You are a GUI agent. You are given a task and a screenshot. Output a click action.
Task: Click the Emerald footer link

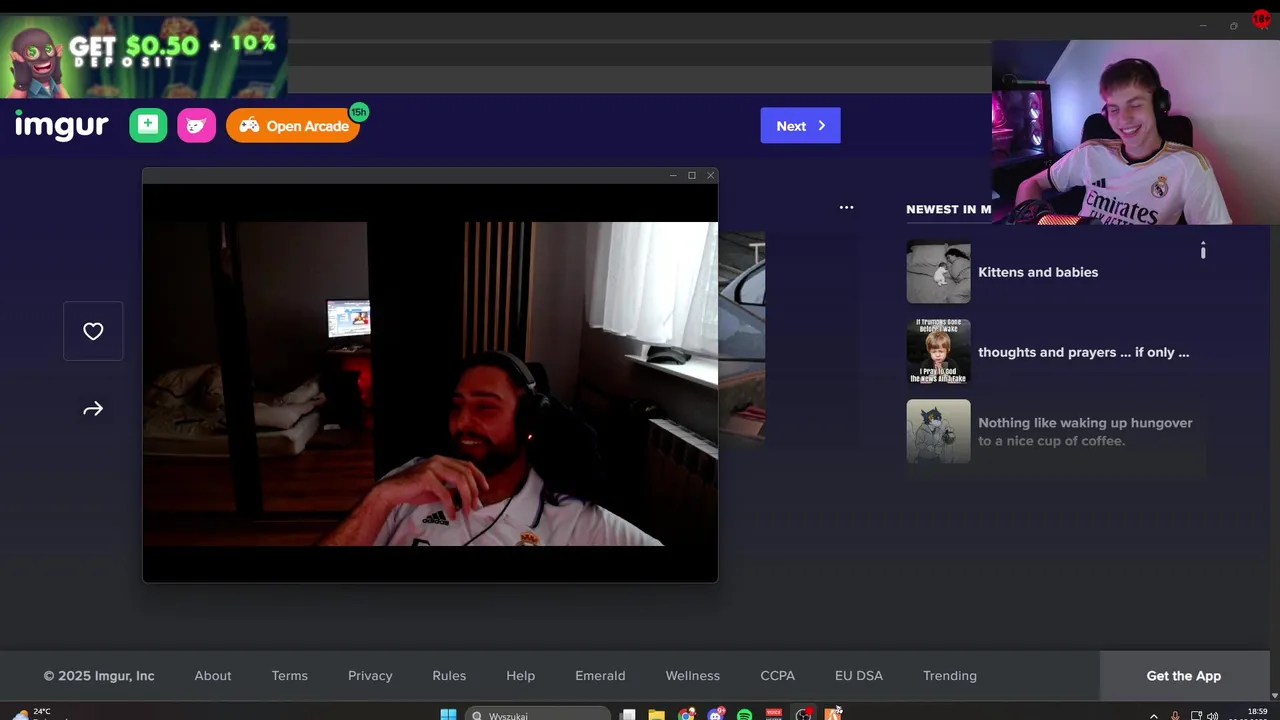click(x=600, y=676)
